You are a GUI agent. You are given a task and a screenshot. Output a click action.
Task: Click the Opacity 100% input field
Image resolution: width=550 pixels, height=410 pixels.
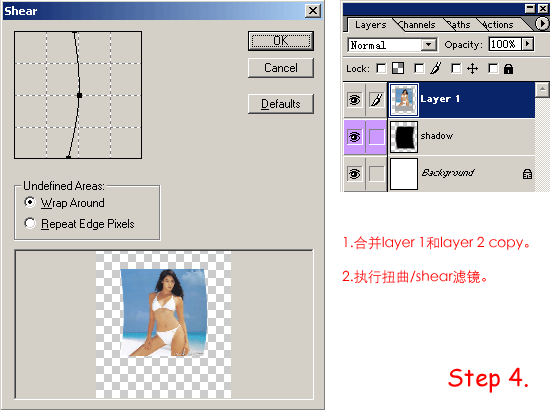coord(504,45)
